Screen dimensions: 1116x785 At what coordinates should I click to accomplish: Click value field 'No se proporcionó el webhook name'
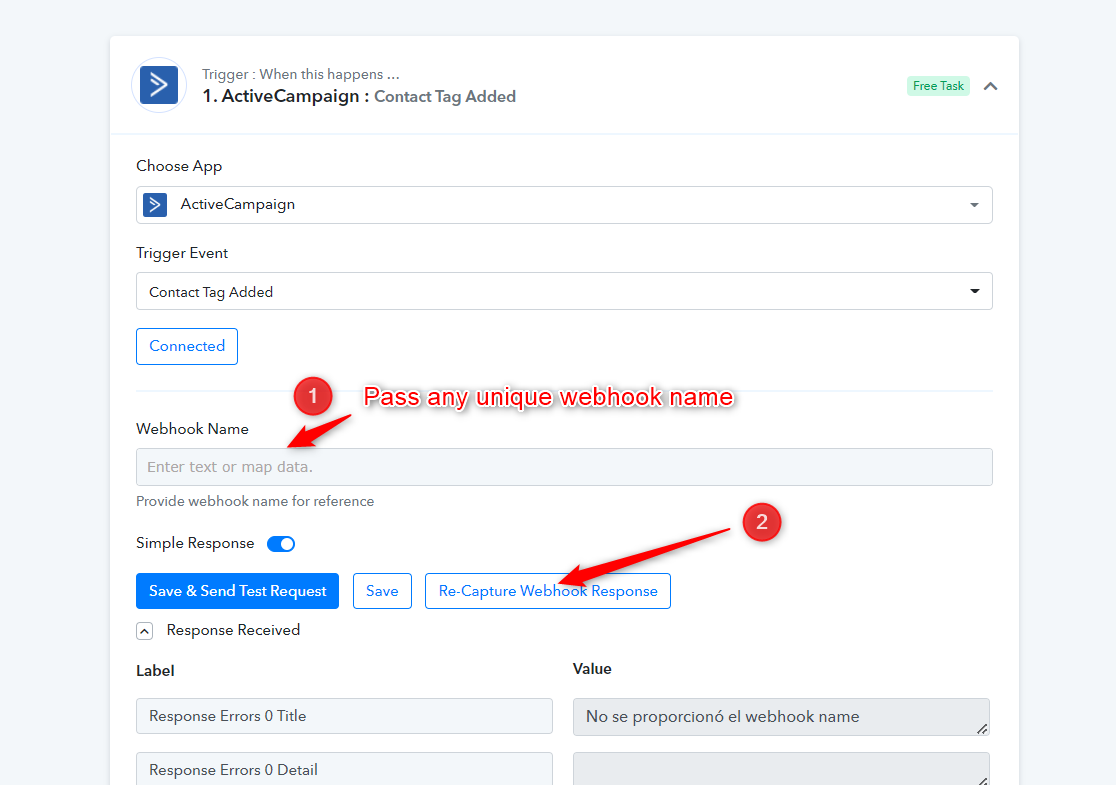coord(781,717)
